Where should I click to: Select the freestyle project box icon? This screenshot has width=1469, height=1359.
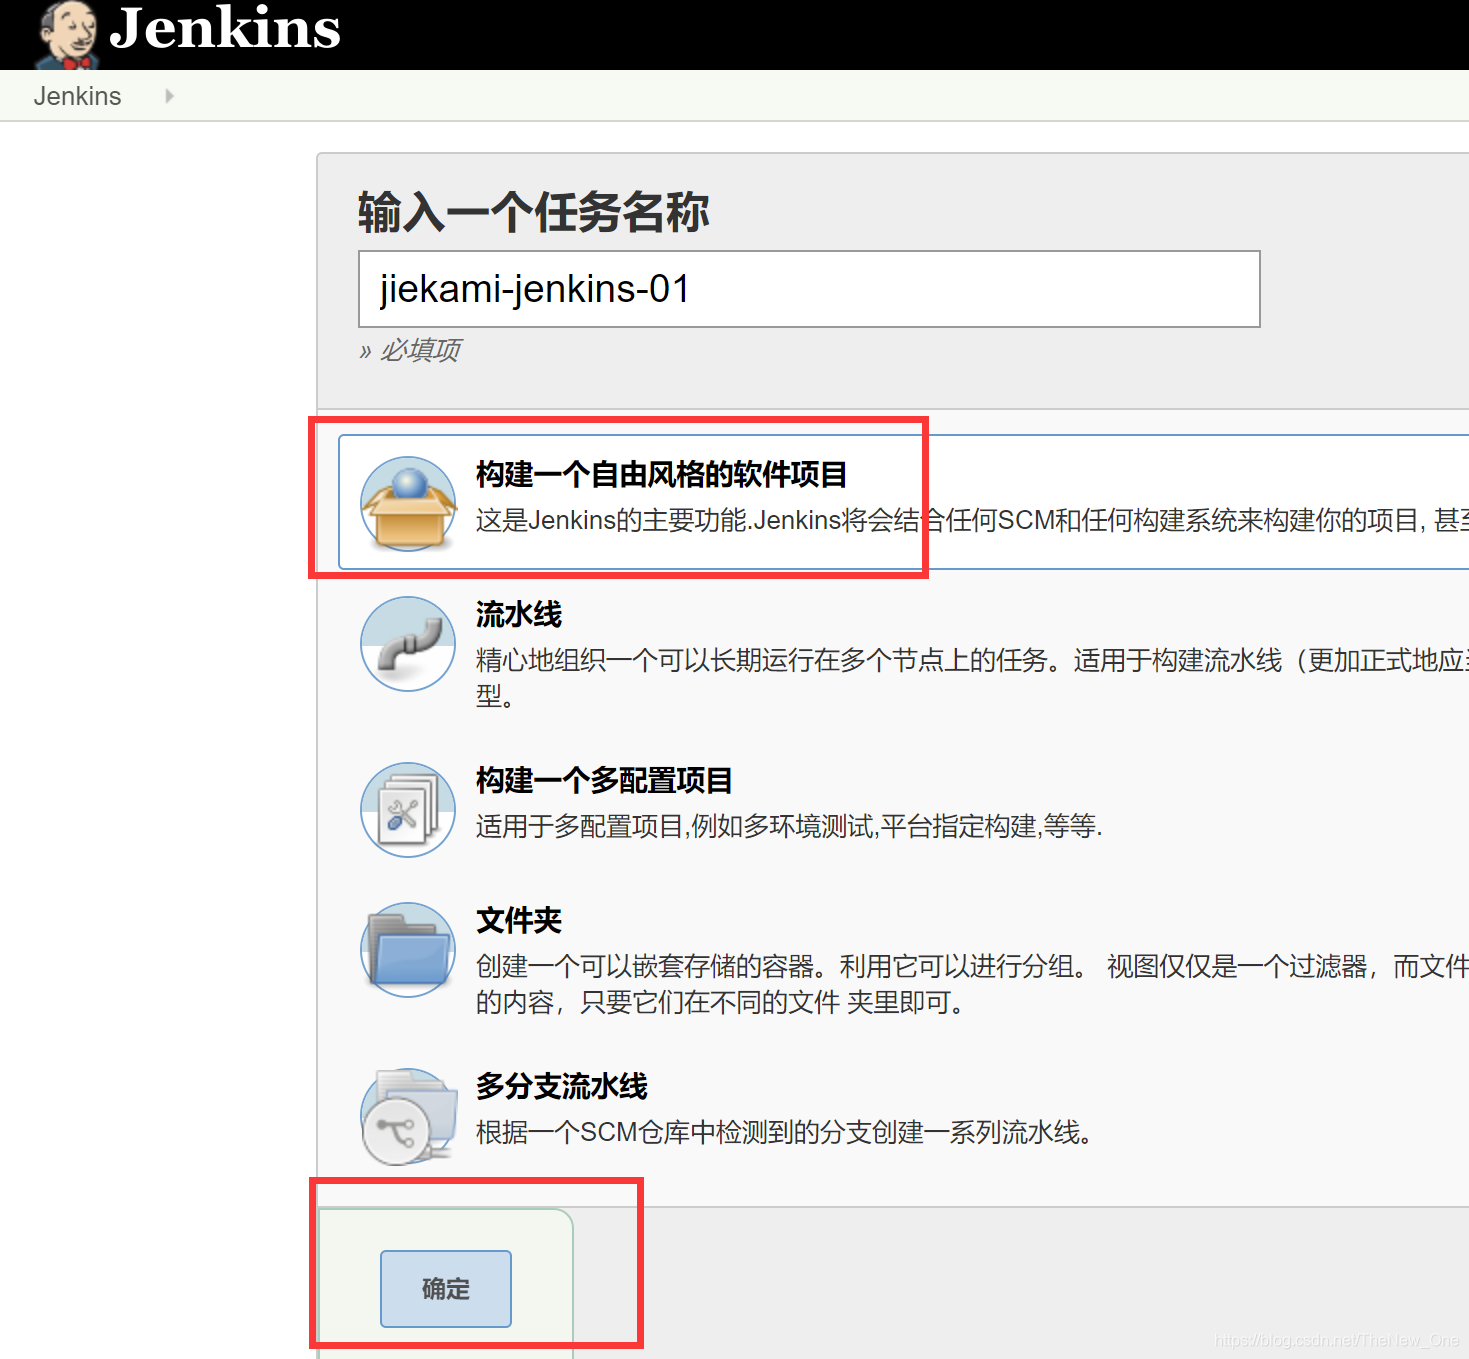[408, 503]
